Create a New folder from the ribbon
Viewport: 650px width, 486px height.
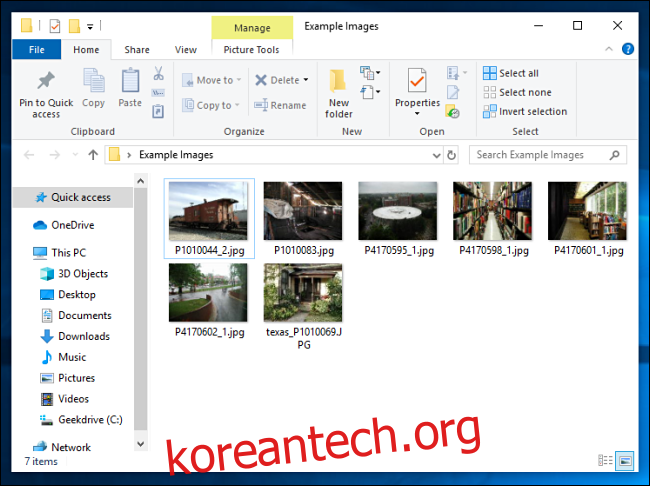pos(339,92)
